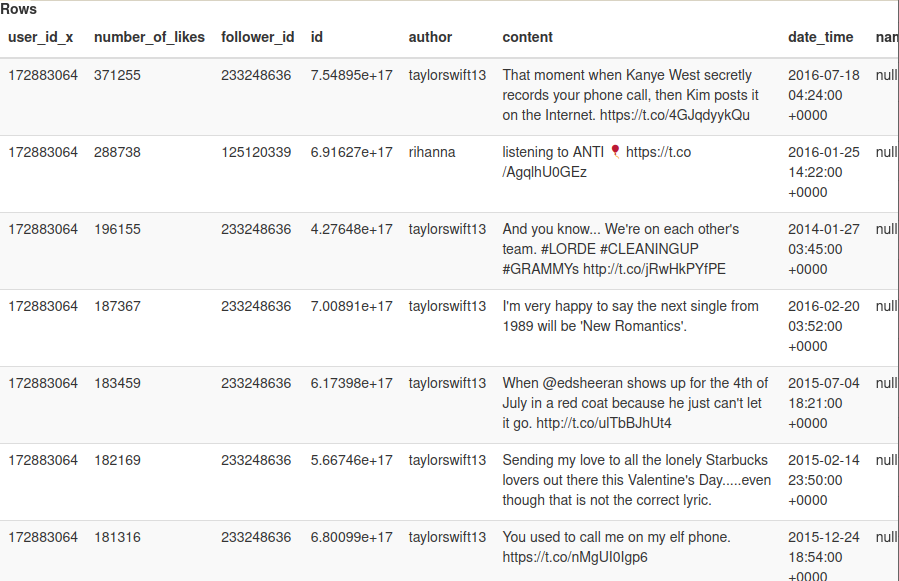The height and width of the screenshot is (581, 899).
Task: Select the rihanna author cell
Action: [x=431, y=152]
